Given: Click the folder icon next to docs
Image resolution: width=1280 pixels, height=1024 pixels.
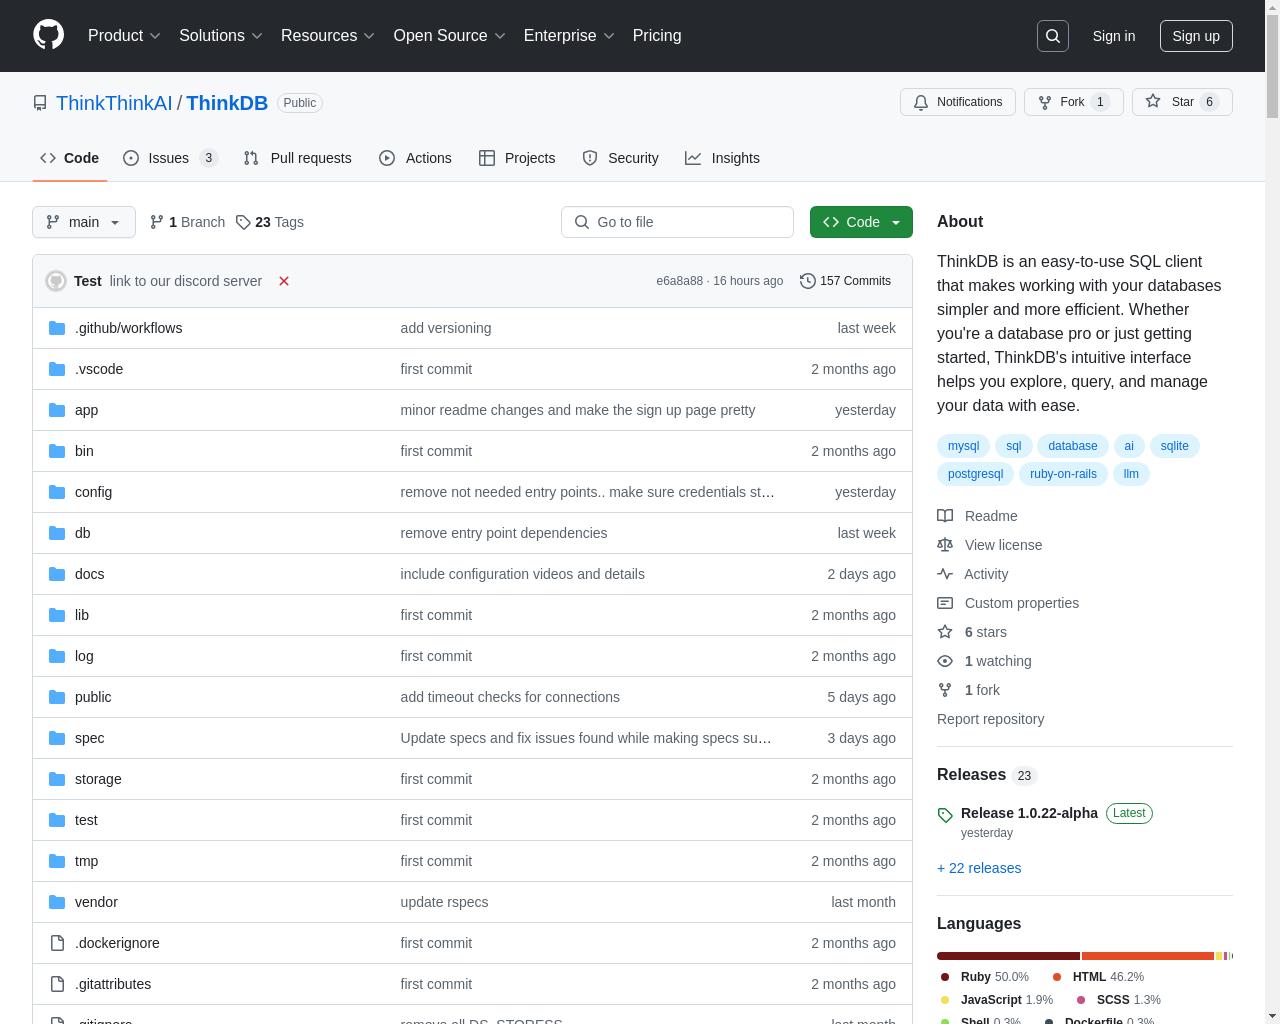Looking at the screenshot, I should [x=57, y=574].
